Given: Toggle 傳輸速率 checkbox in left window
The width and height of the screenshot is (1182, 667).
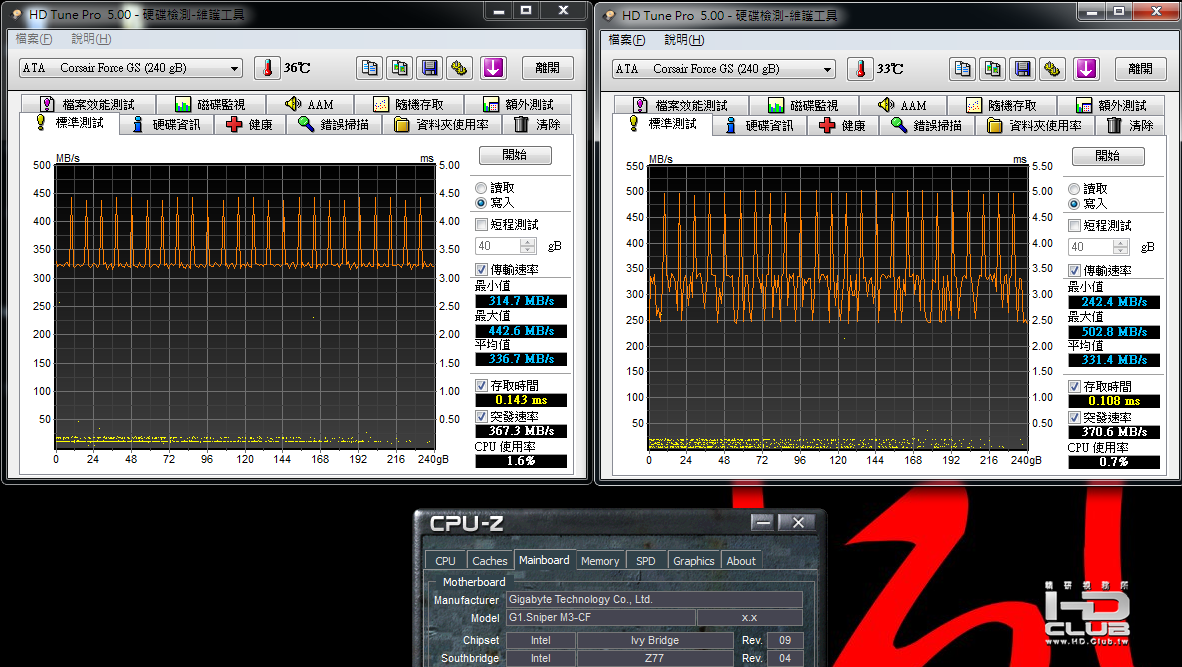Looking at the screenshot, I should (x=482, y=269).
